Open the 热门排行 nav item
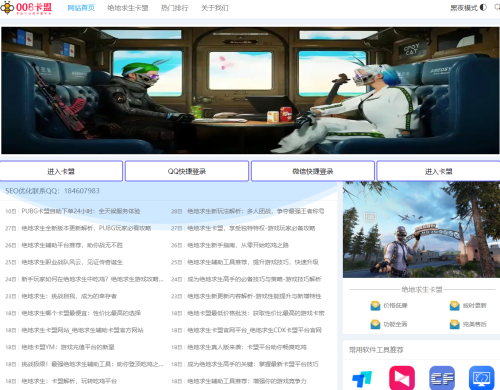Screen dimensions: 500x390 click(x=175, y=8)
